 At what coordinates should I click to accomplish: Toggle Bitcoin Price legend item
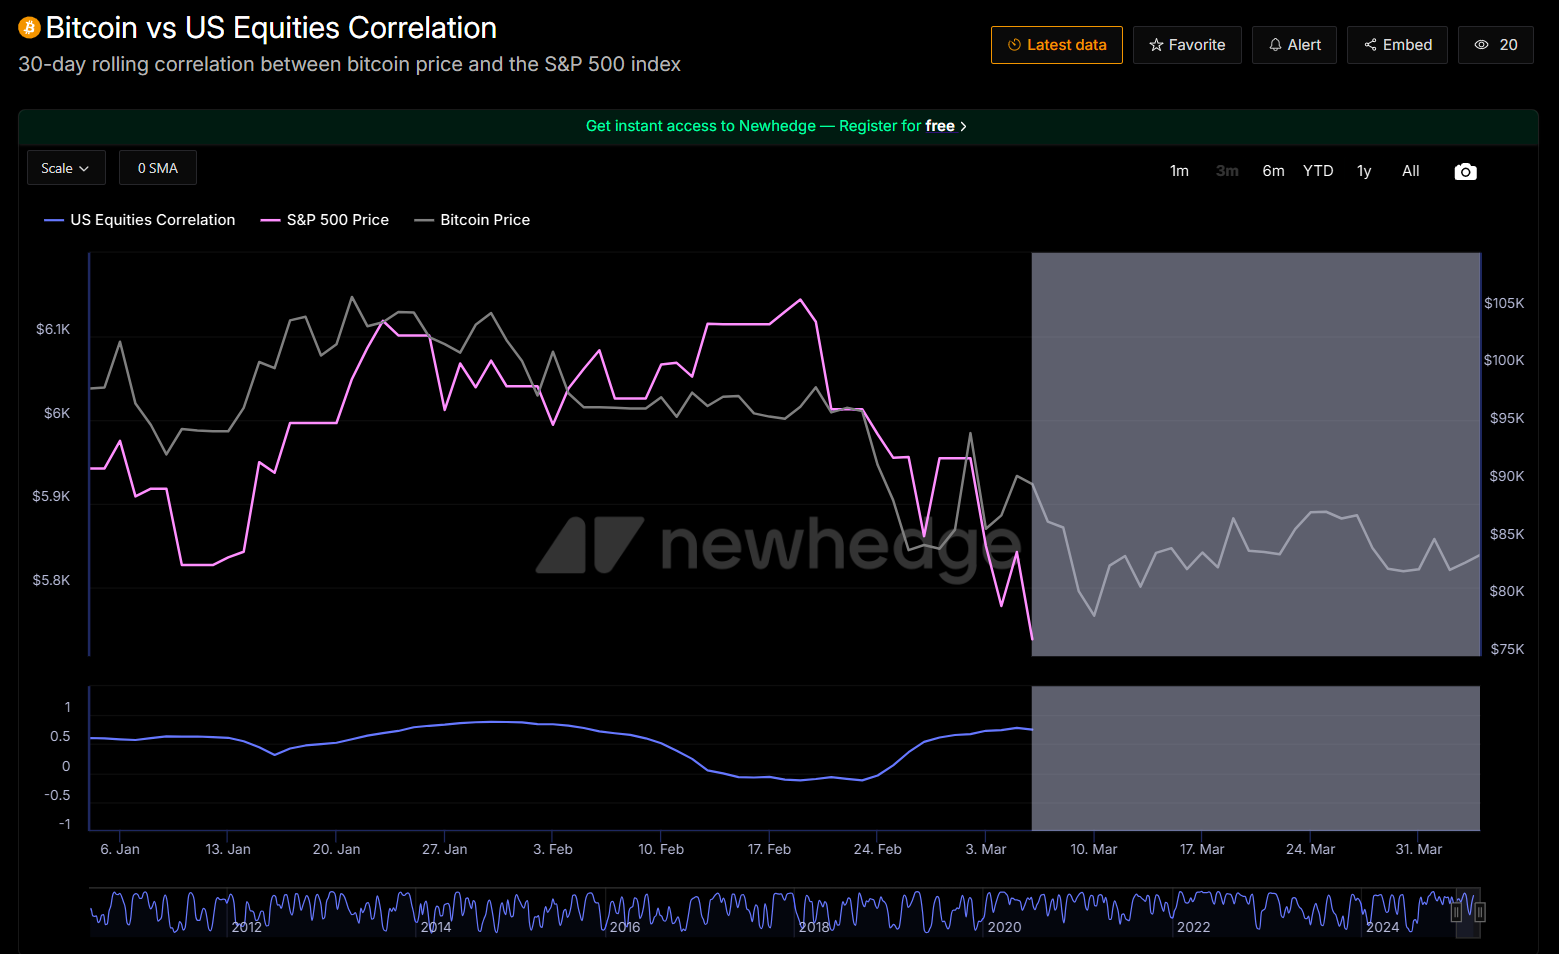[473, 220]
